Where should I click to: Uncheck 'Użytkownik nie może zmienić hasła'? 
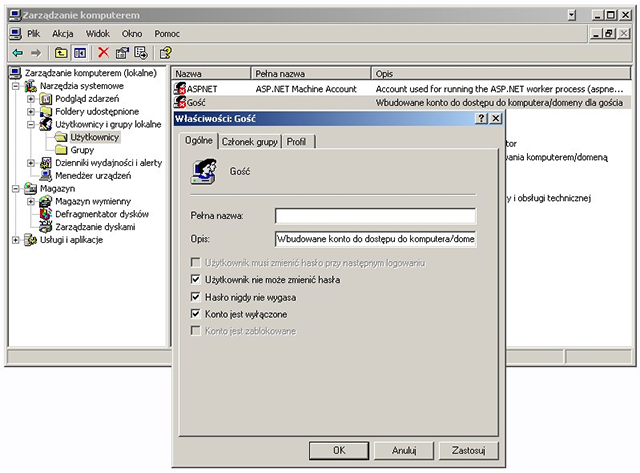[x=196, y=280]
